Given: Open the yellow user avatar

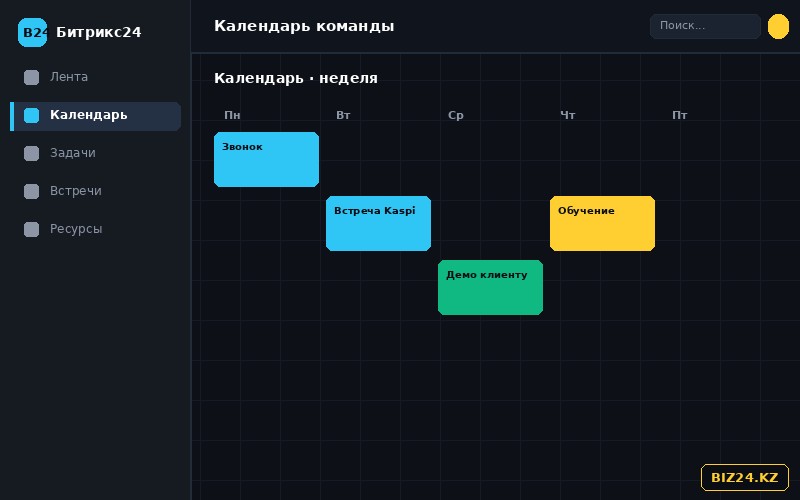Looking at the screenshot, I should tap(778, 27).
